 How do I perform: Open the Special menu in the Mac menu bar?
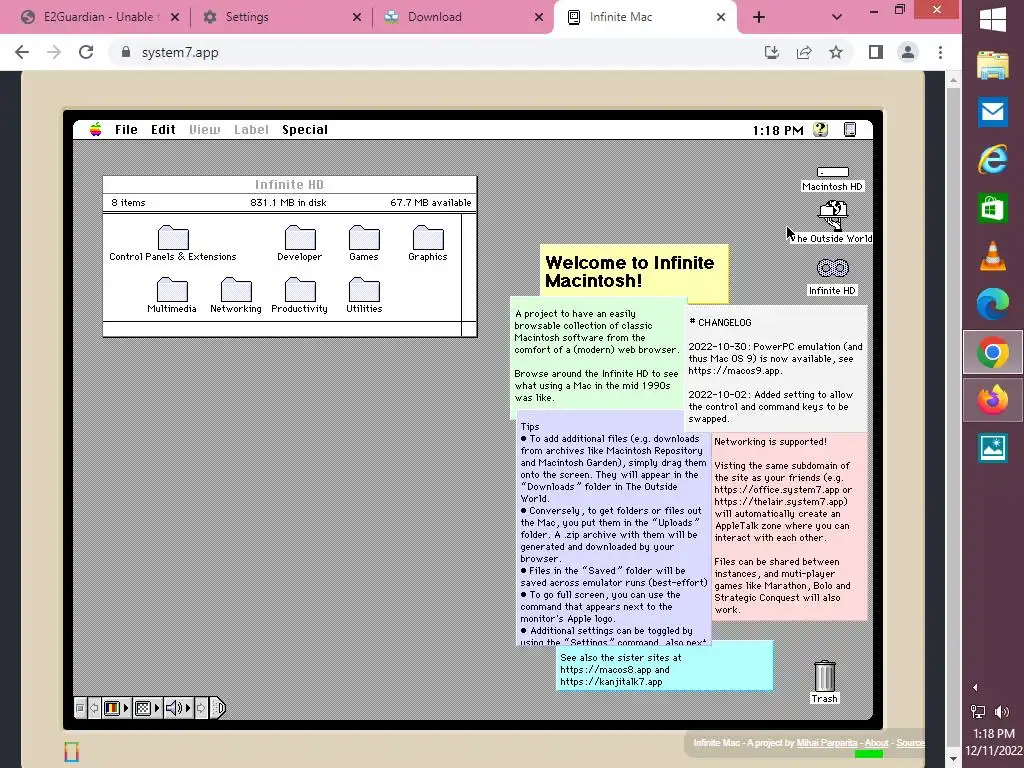click(x=305, y=129)
